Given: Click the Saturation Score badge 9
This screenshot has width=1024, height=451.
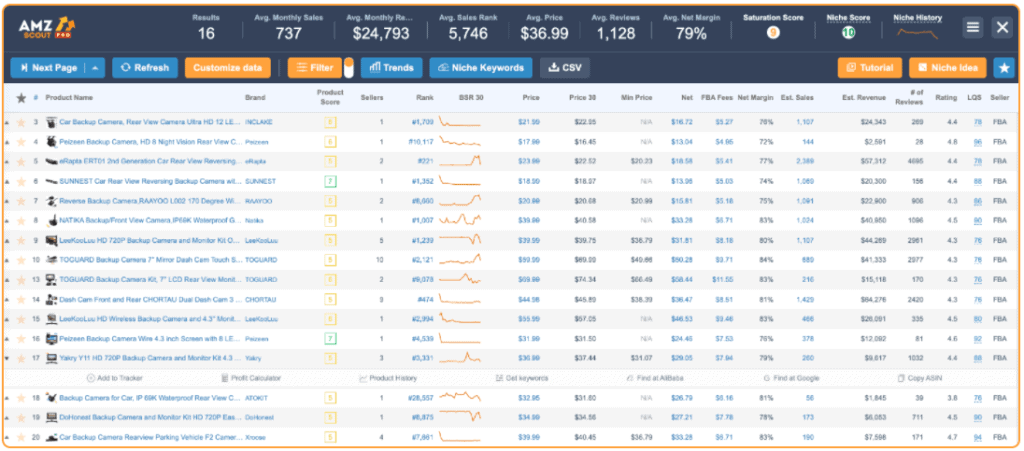Looking at the screenshot, I should pos(773,32).
